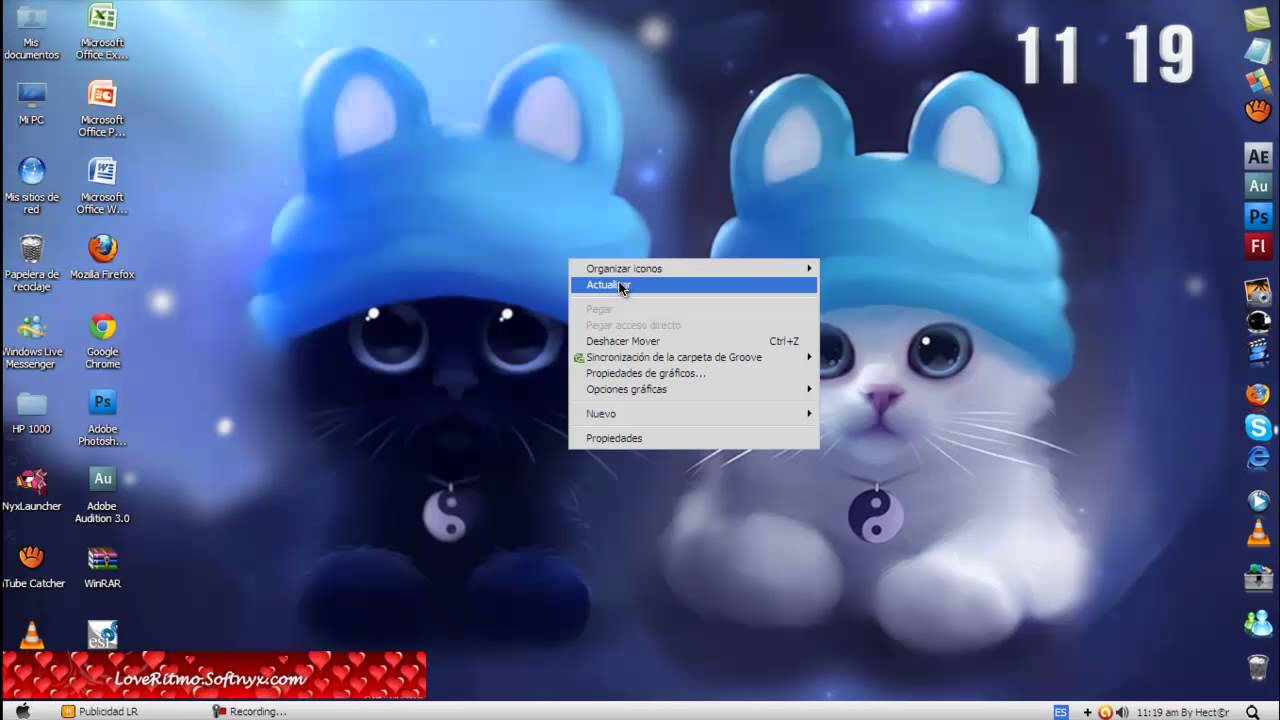
Task: Open Internet Explorer from the dock
Action: [1258, 458]
